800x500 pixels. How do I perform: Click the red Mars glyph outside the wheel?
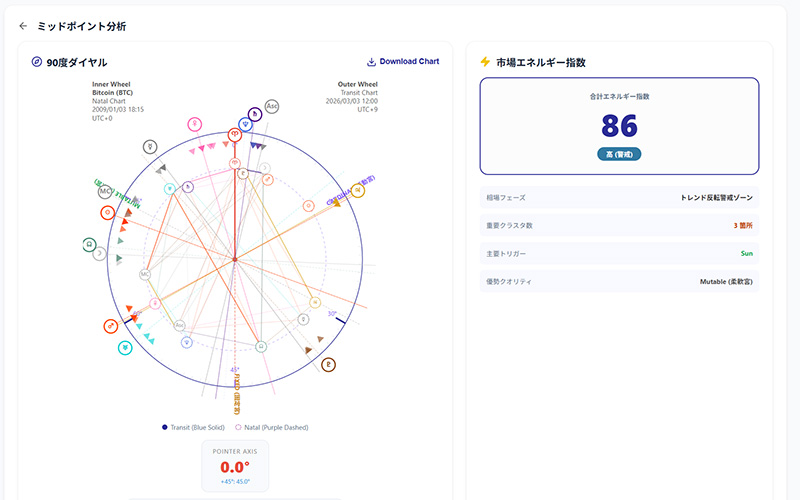(x=109, y=326)
